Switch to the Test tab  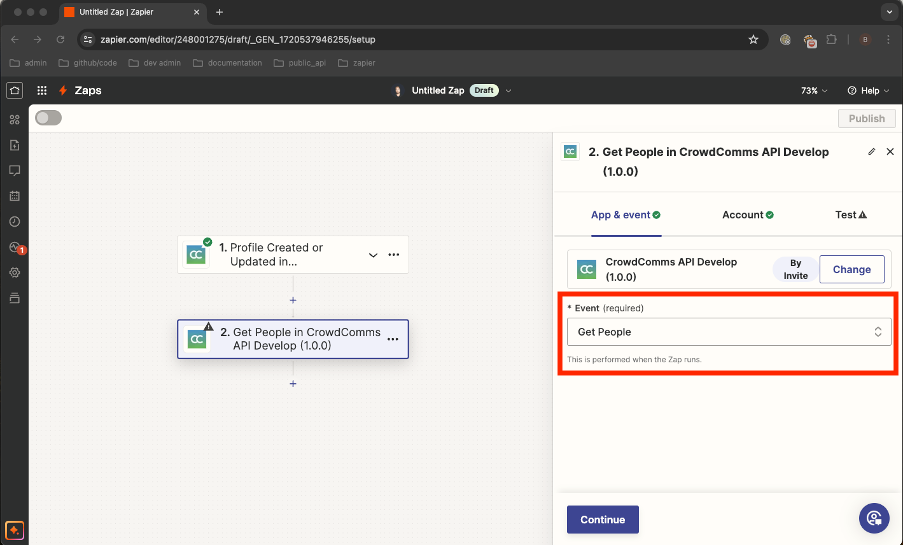[850, 215]
